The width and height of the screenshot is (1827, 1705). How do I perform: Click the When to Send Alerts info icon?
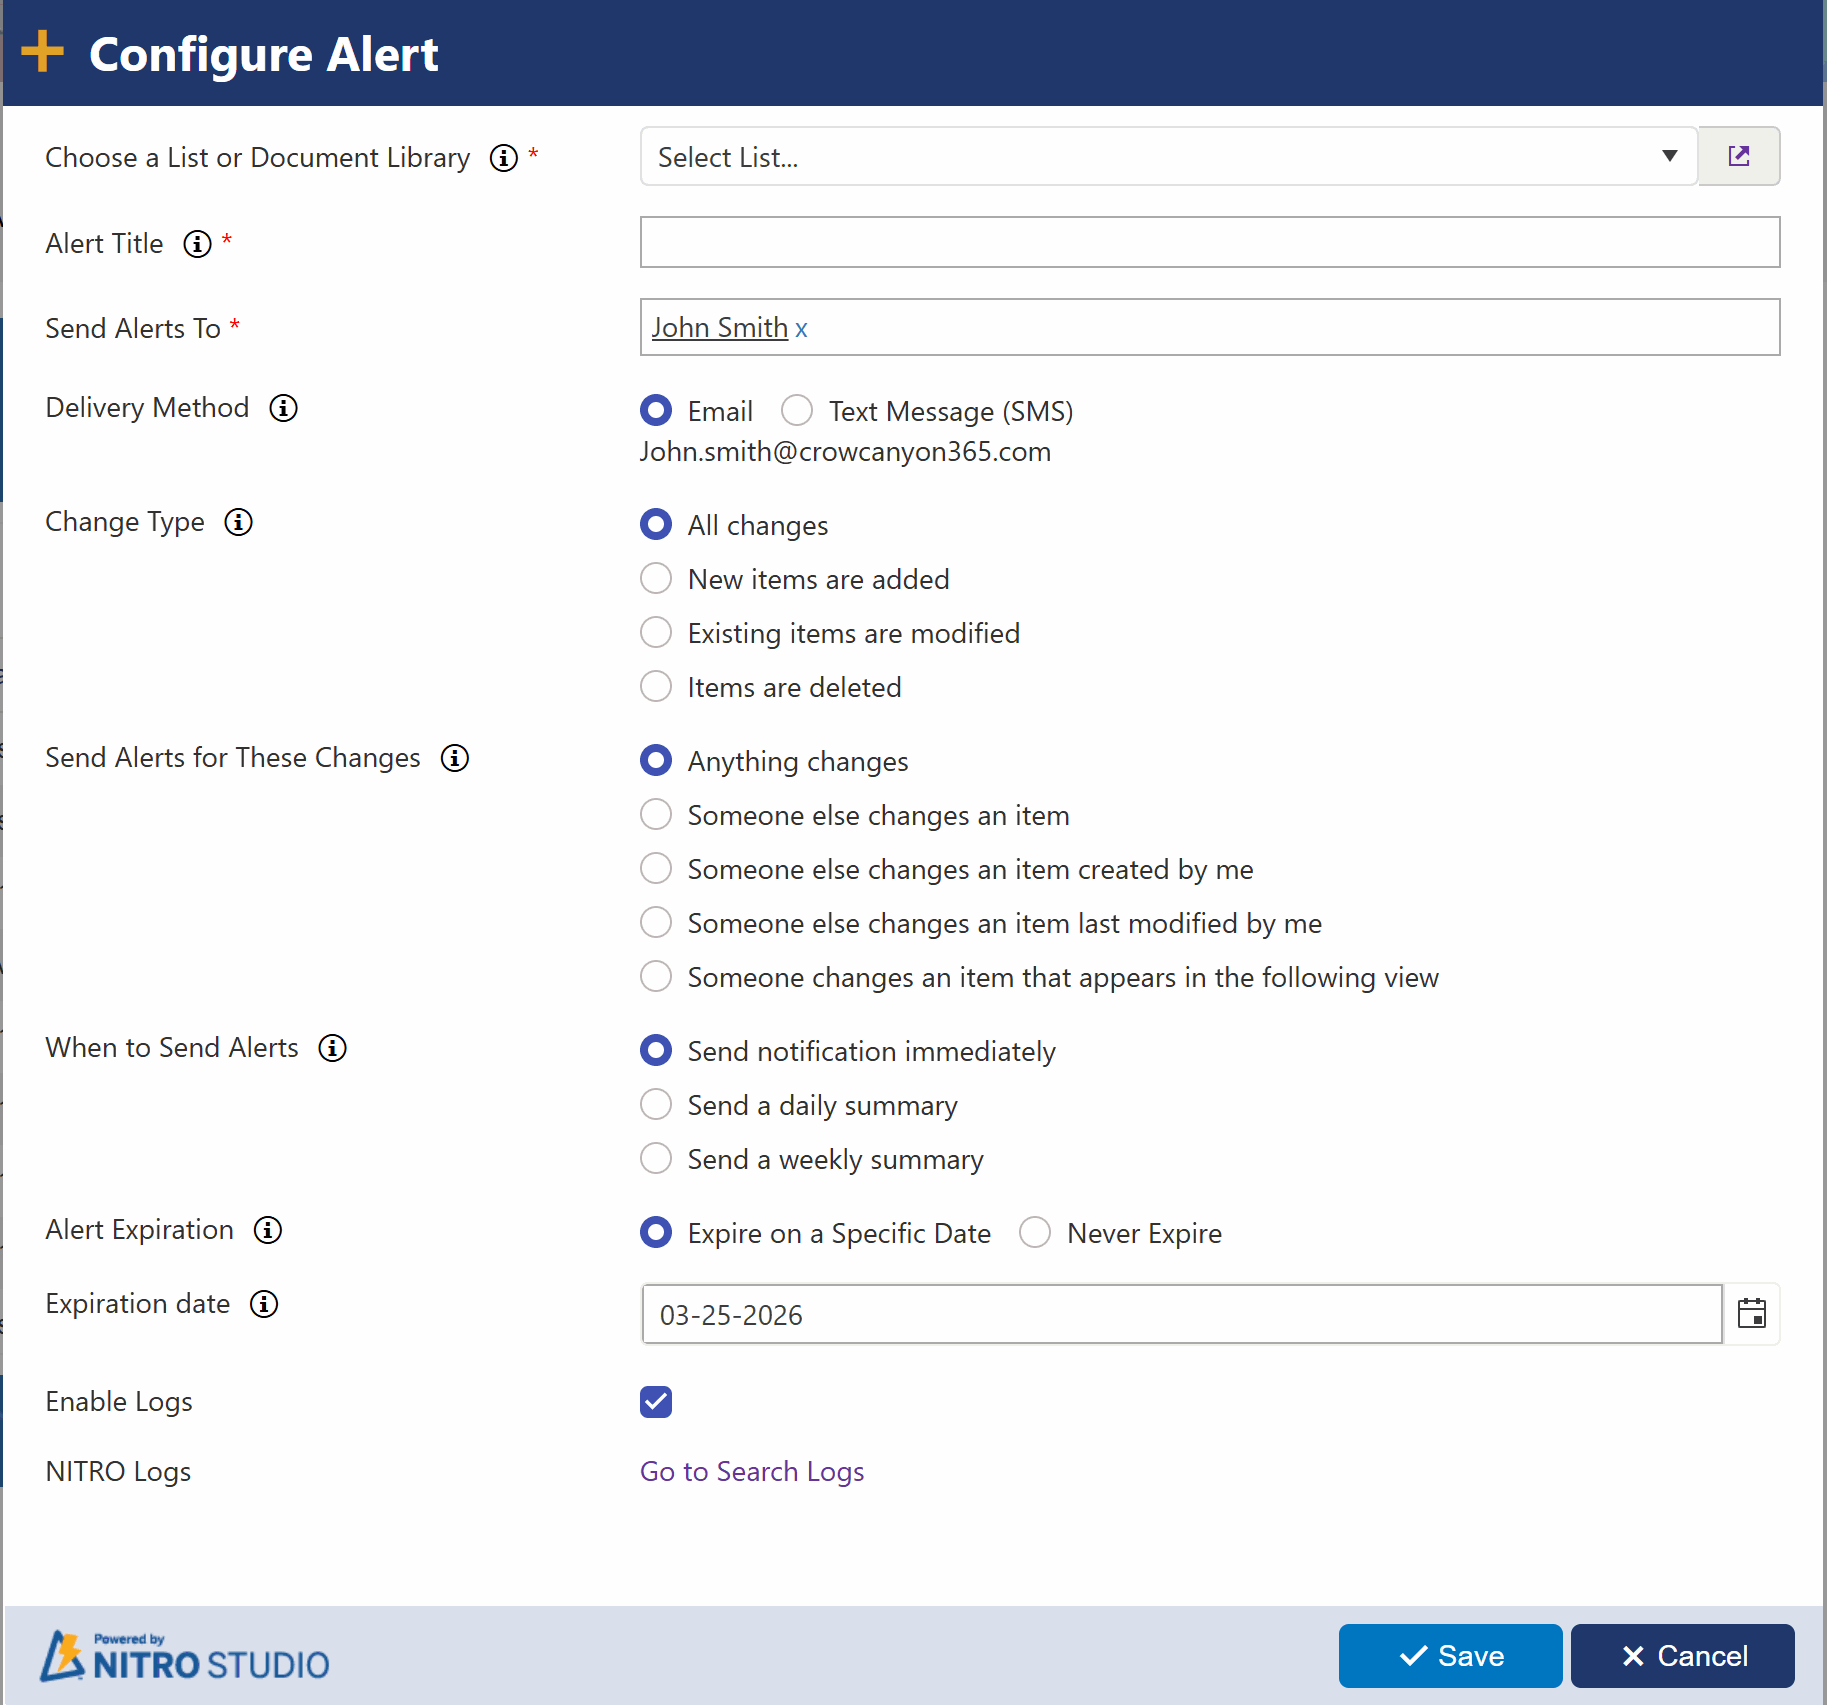[331, 1048]
